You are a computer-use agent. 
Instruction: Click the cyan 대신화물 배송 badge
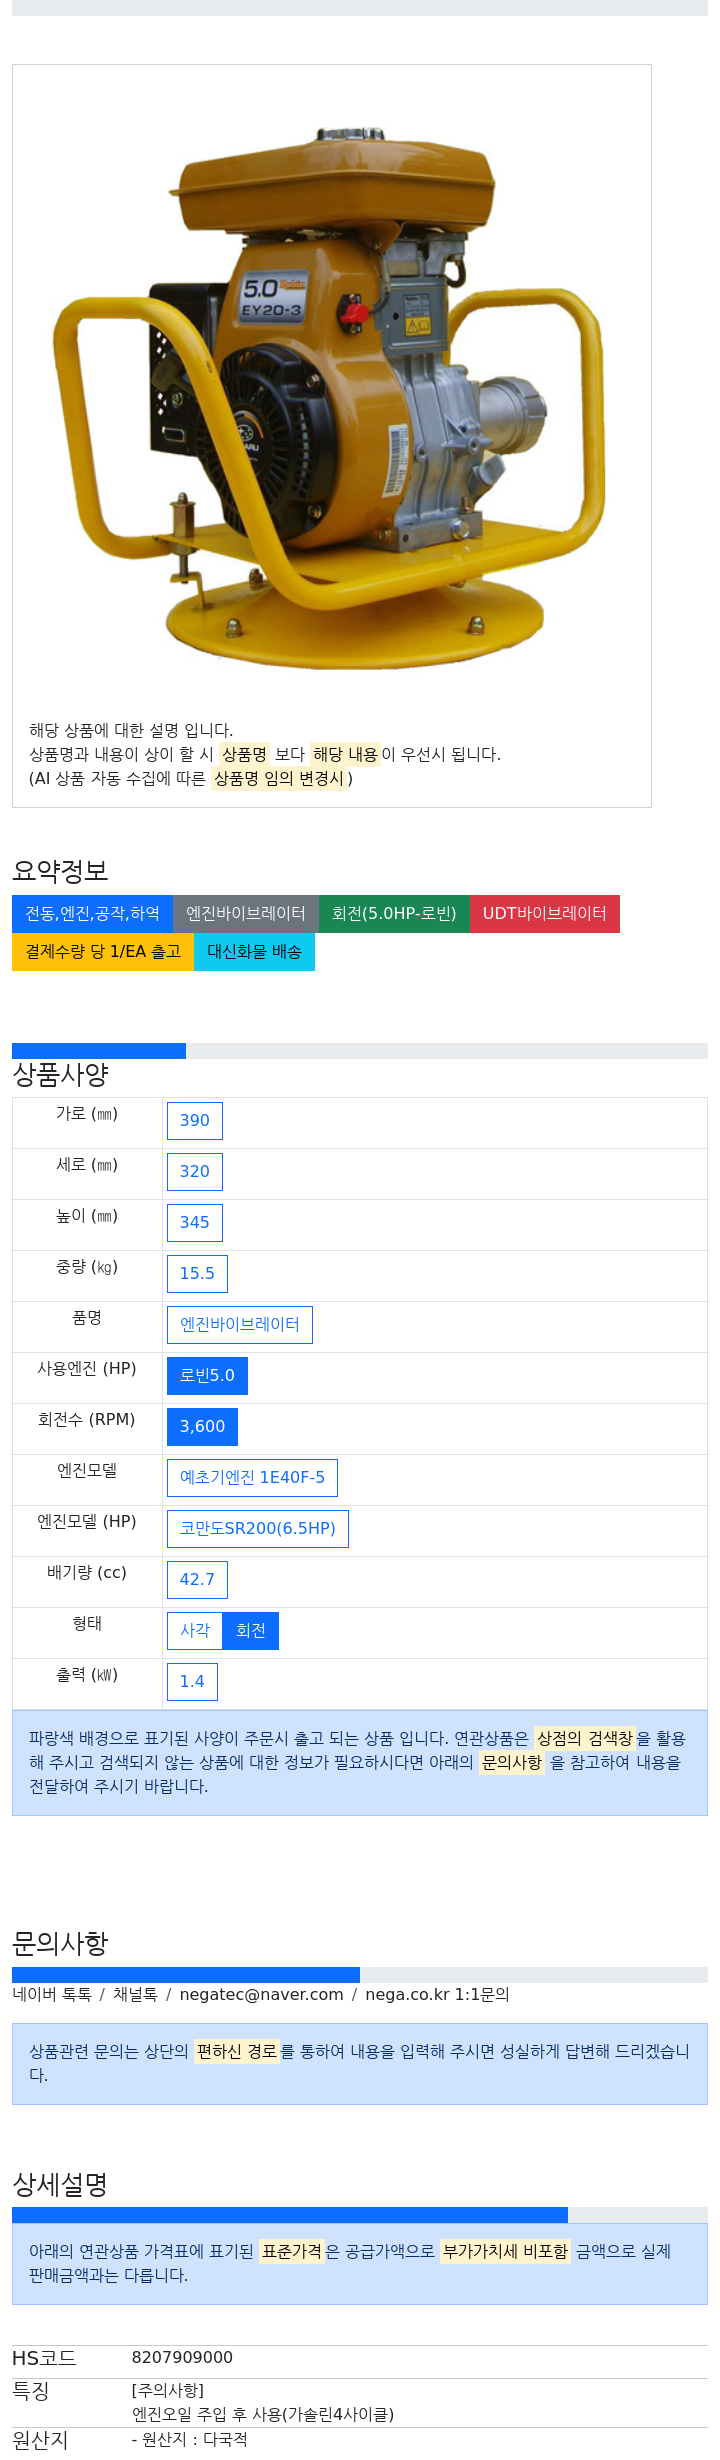coord(254,952)
